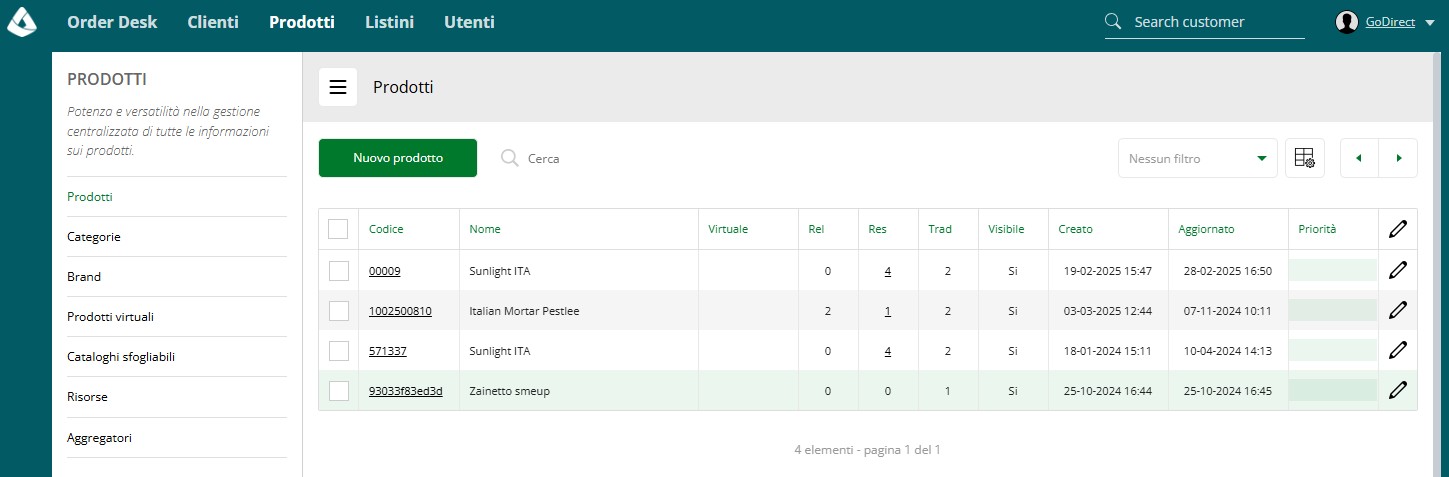1449x477 pixels.
Task: Sort by Creato column header
Action: click(x=1076, y=229)
